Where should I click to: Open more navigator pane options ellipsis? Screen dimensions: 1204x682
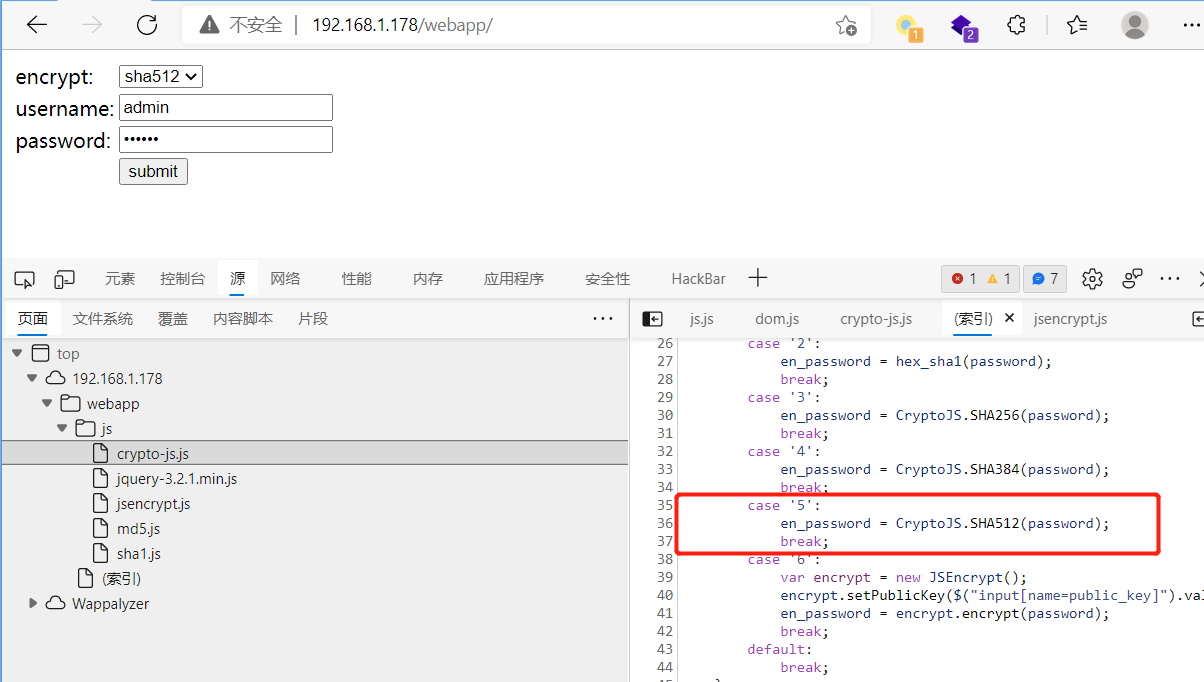coord(603,319)
